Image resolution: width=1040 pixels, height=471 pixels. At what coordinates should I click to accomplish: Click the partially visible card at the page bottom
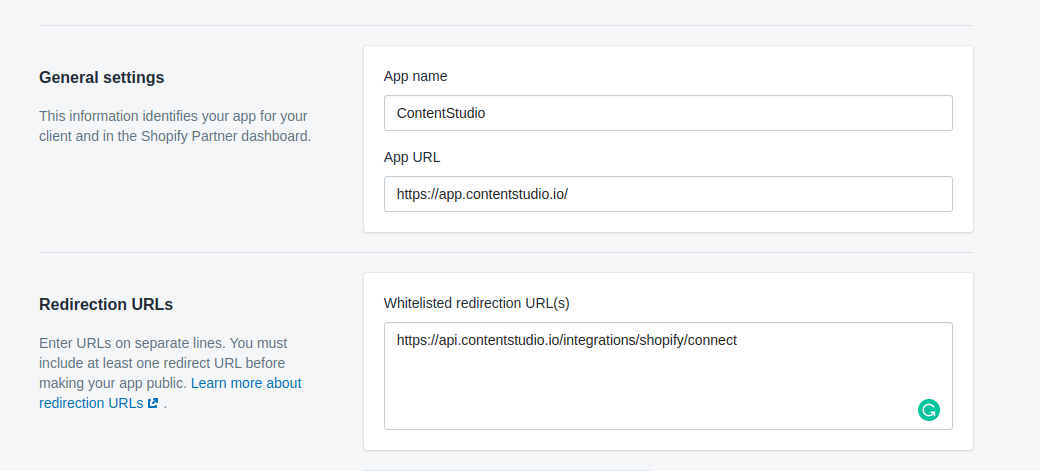point(506,470)
